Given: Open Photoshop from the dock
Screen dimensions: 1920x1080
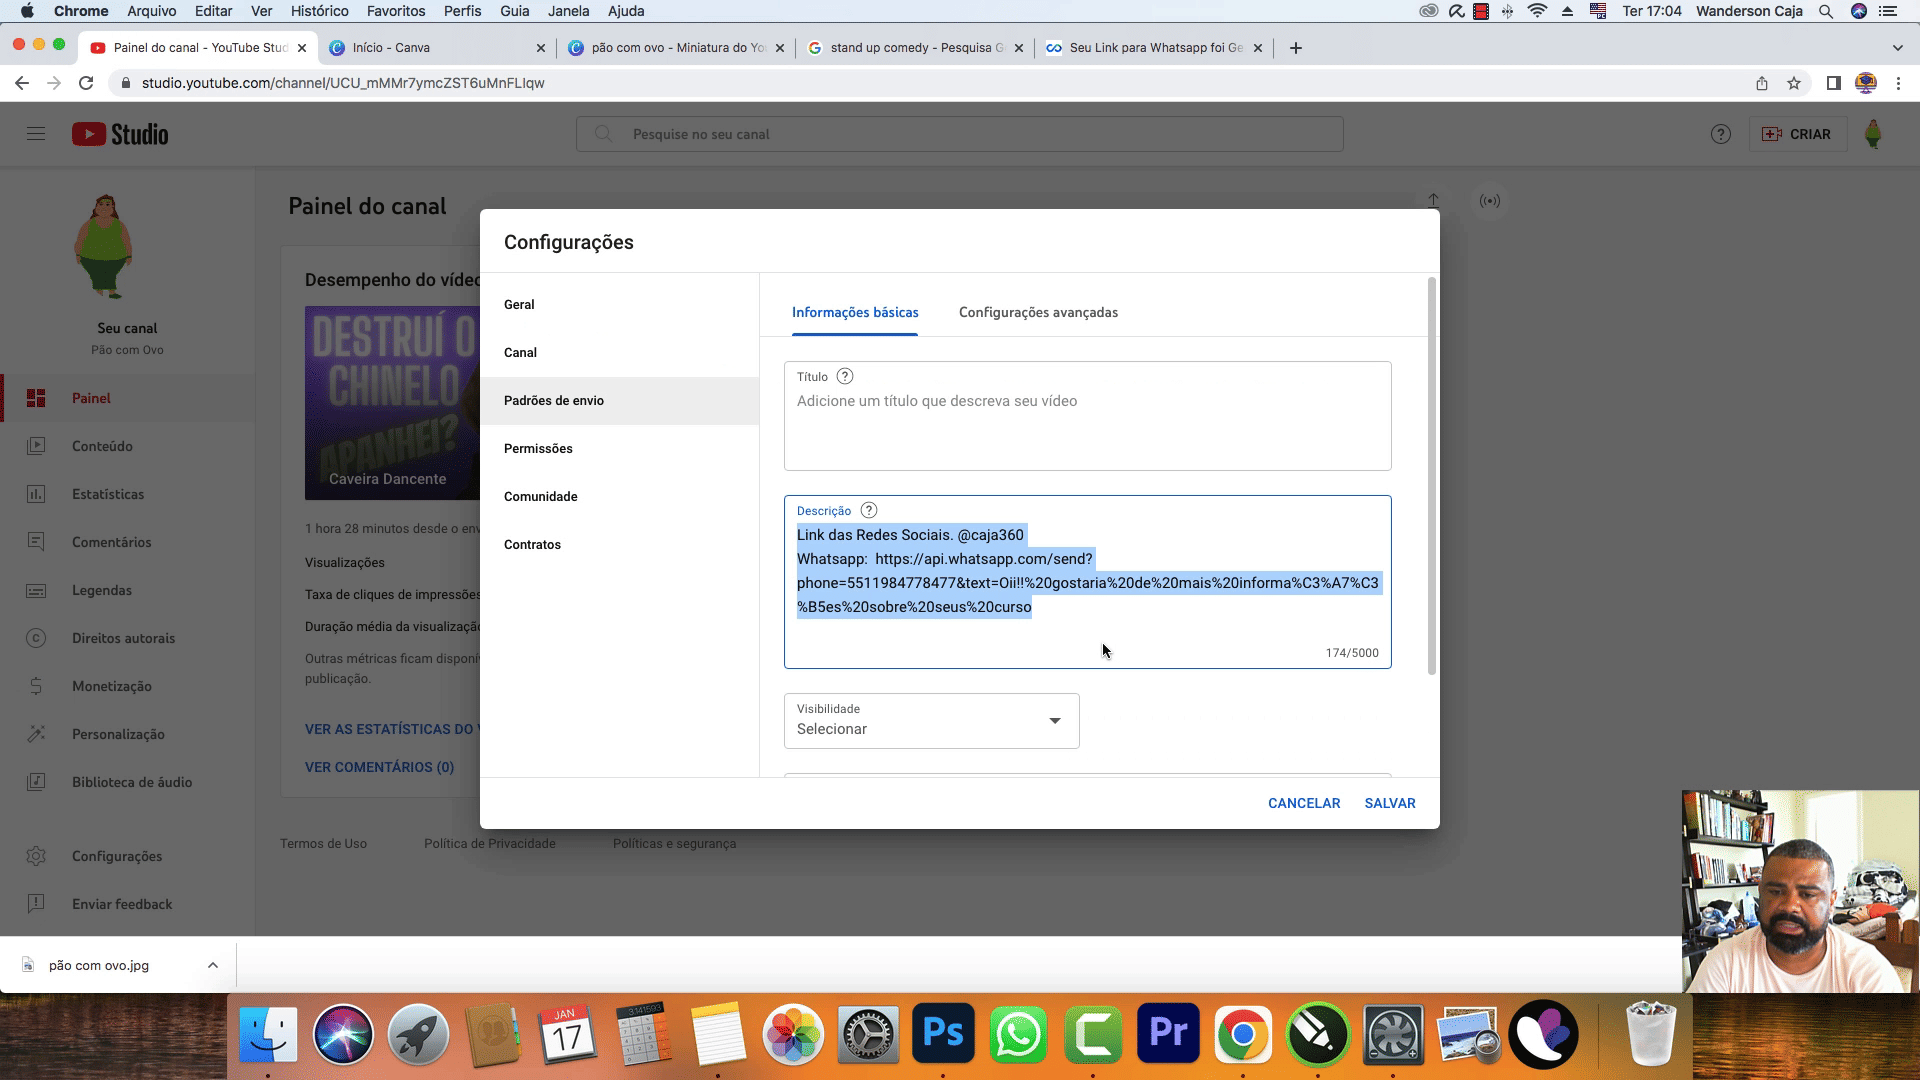Looking at the screenshot, I should pos(943,1033).
